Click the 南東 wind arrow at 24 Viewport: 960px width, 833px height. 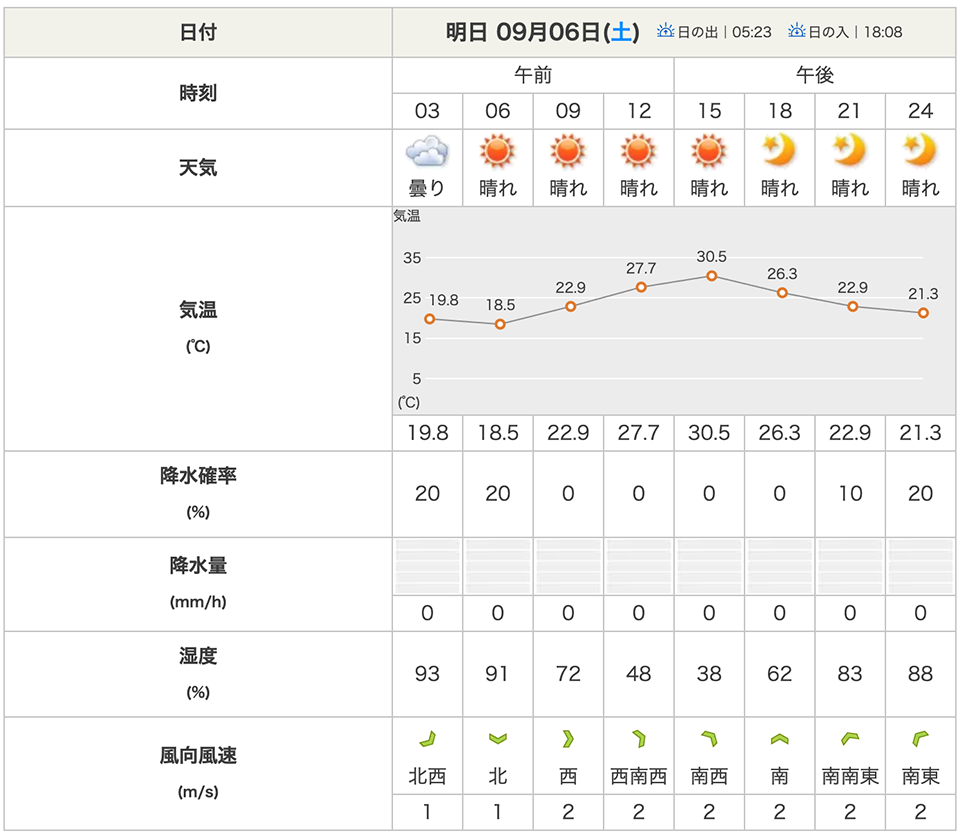(x=920, y=740)
